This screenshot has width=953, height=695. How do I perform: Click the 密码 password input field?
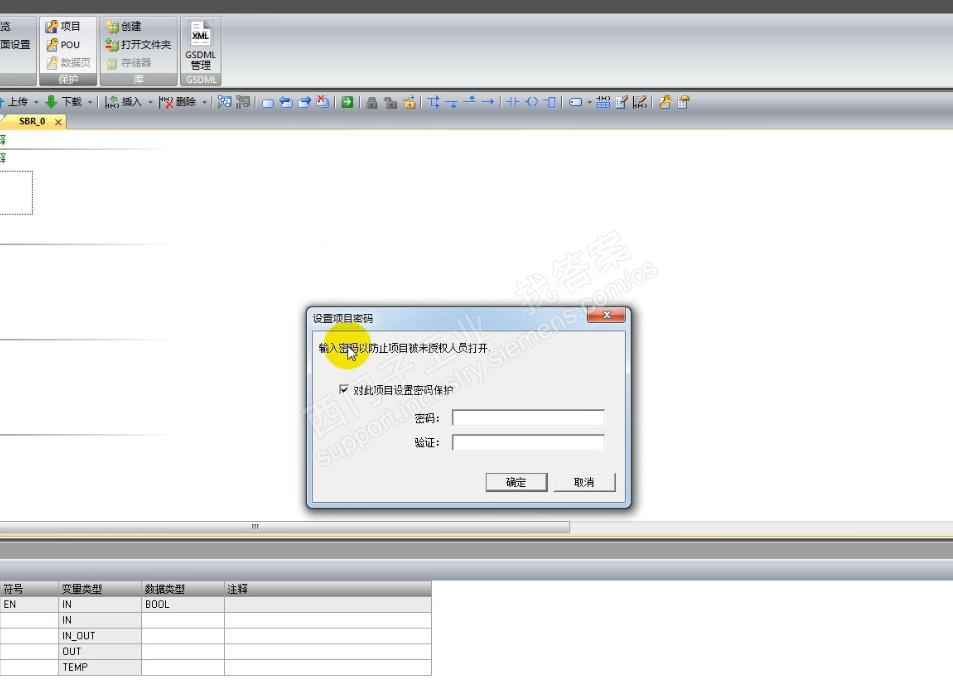[x=528, y=418]
